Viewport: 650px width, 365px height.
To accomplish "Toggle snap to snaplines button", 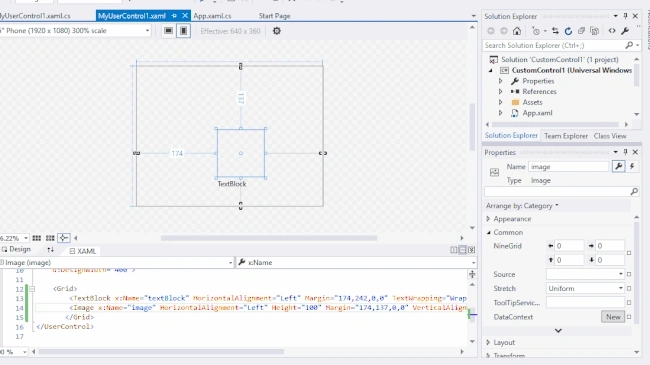I will pos(63,238).
